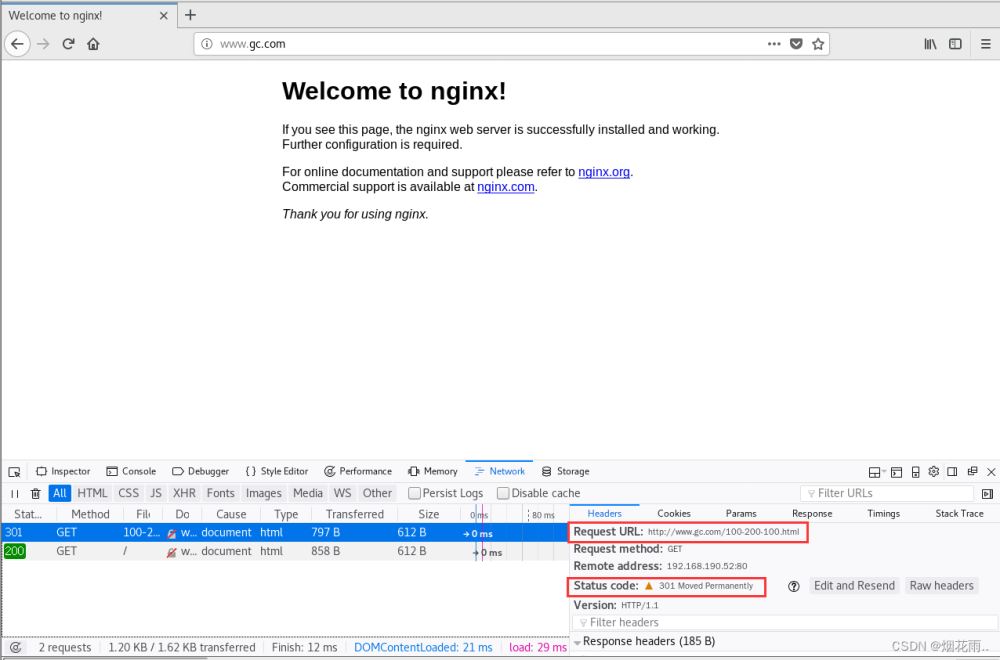Switch to the Performance panel
The width and height of the screenshot is (1000, 660).
pyautogui.click(x=358, y=471)
